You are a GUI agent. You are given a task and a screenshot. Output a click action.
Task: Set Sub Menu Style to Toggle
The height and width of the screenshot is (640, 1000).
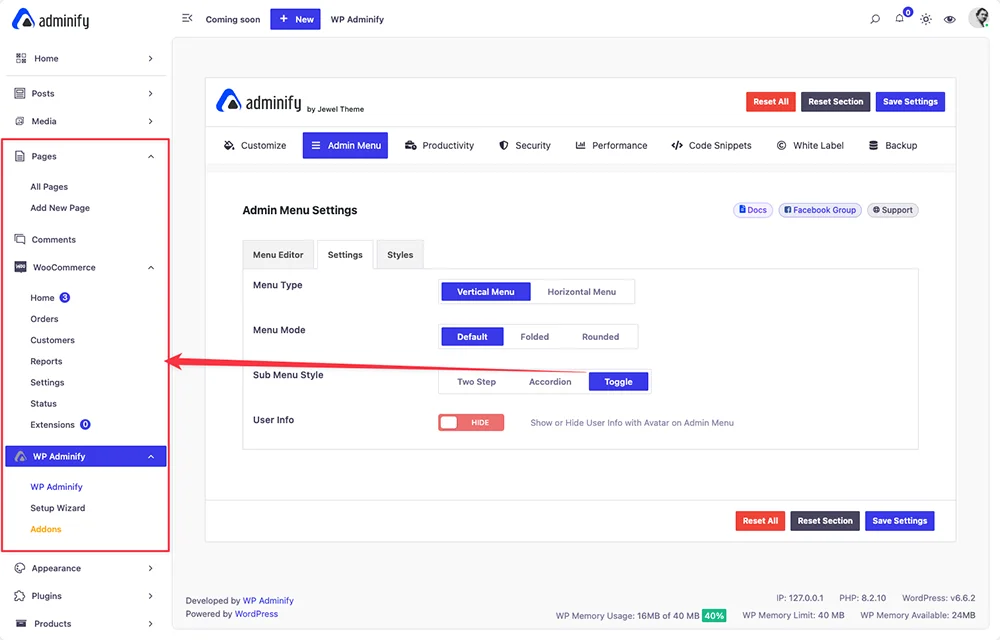click(x=618, y=382)
